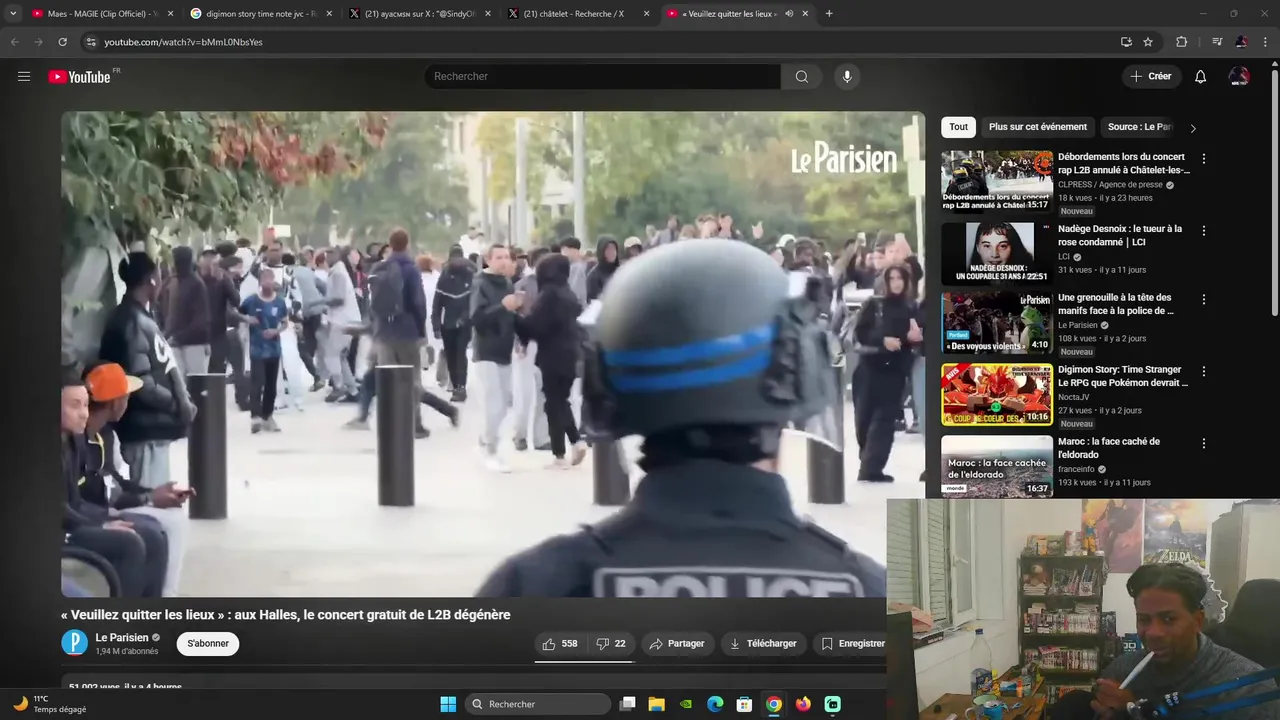Open a new Chrome tab
The width and height of the screenshot is (1280, 720).
829,14
